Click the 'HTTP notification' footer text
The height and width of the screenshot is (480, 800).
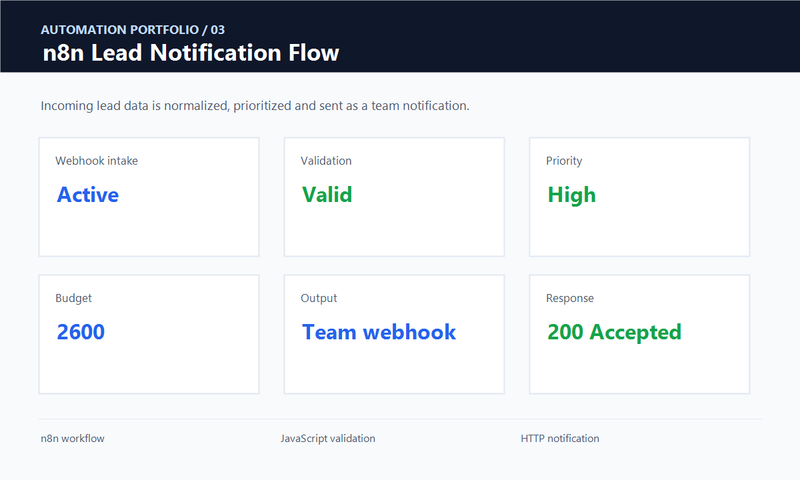pyautogui.click(x=560, y=438)
